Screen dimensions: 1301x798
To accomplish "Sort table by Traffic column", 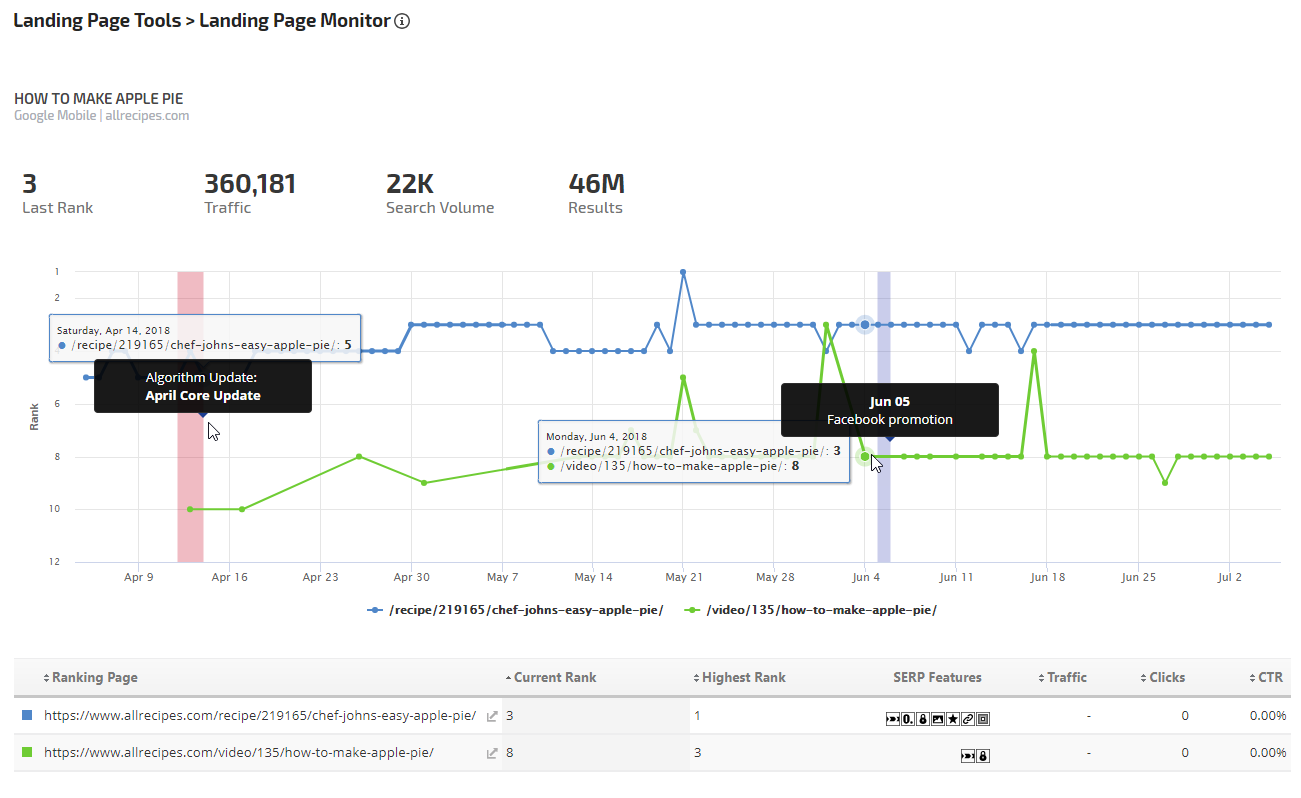I will coord(1066,677).
